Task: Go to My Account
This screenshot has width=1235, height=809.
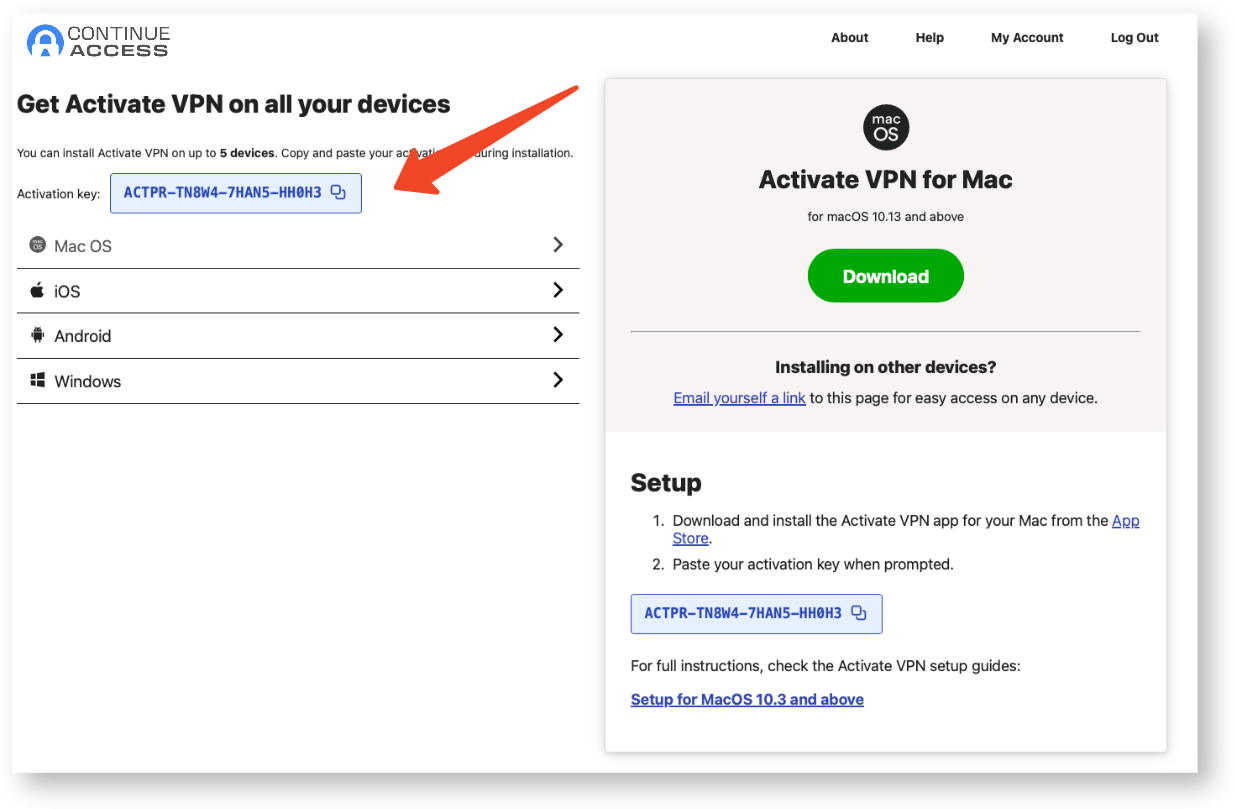Action: [1027, 37]
